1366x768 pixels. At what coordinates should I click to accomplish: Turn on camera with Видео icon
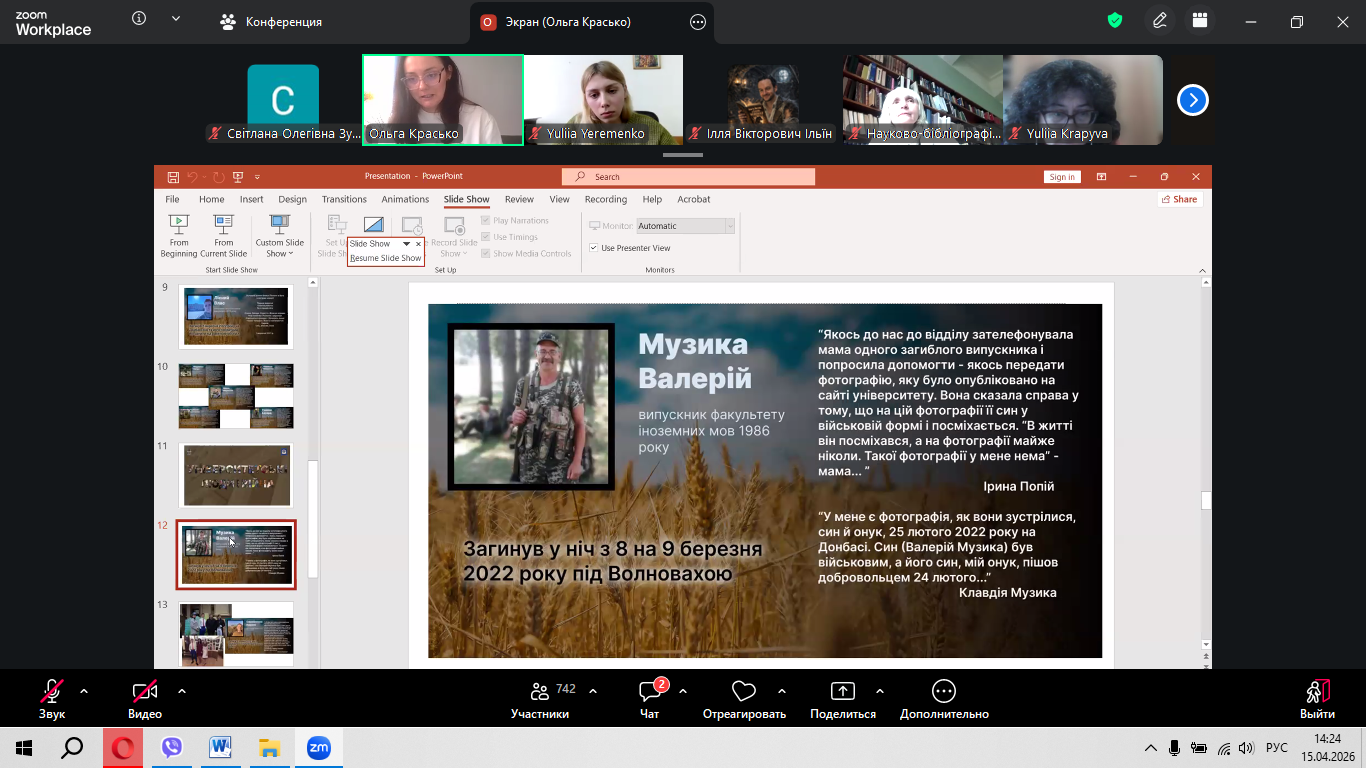(x=145, y=692)
